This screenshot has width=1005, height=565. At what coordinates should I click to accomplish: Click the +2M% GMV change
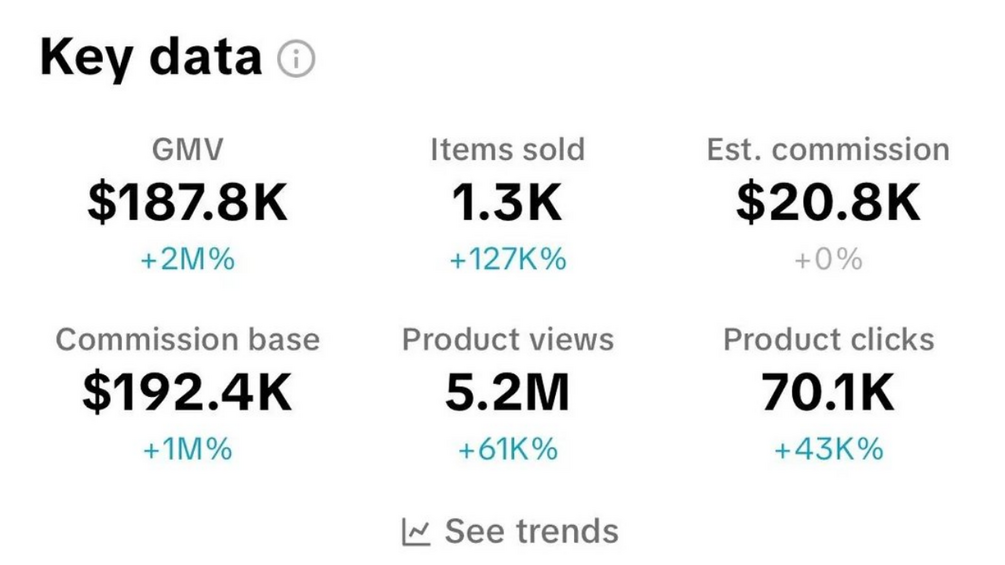[x=187, y=260]
